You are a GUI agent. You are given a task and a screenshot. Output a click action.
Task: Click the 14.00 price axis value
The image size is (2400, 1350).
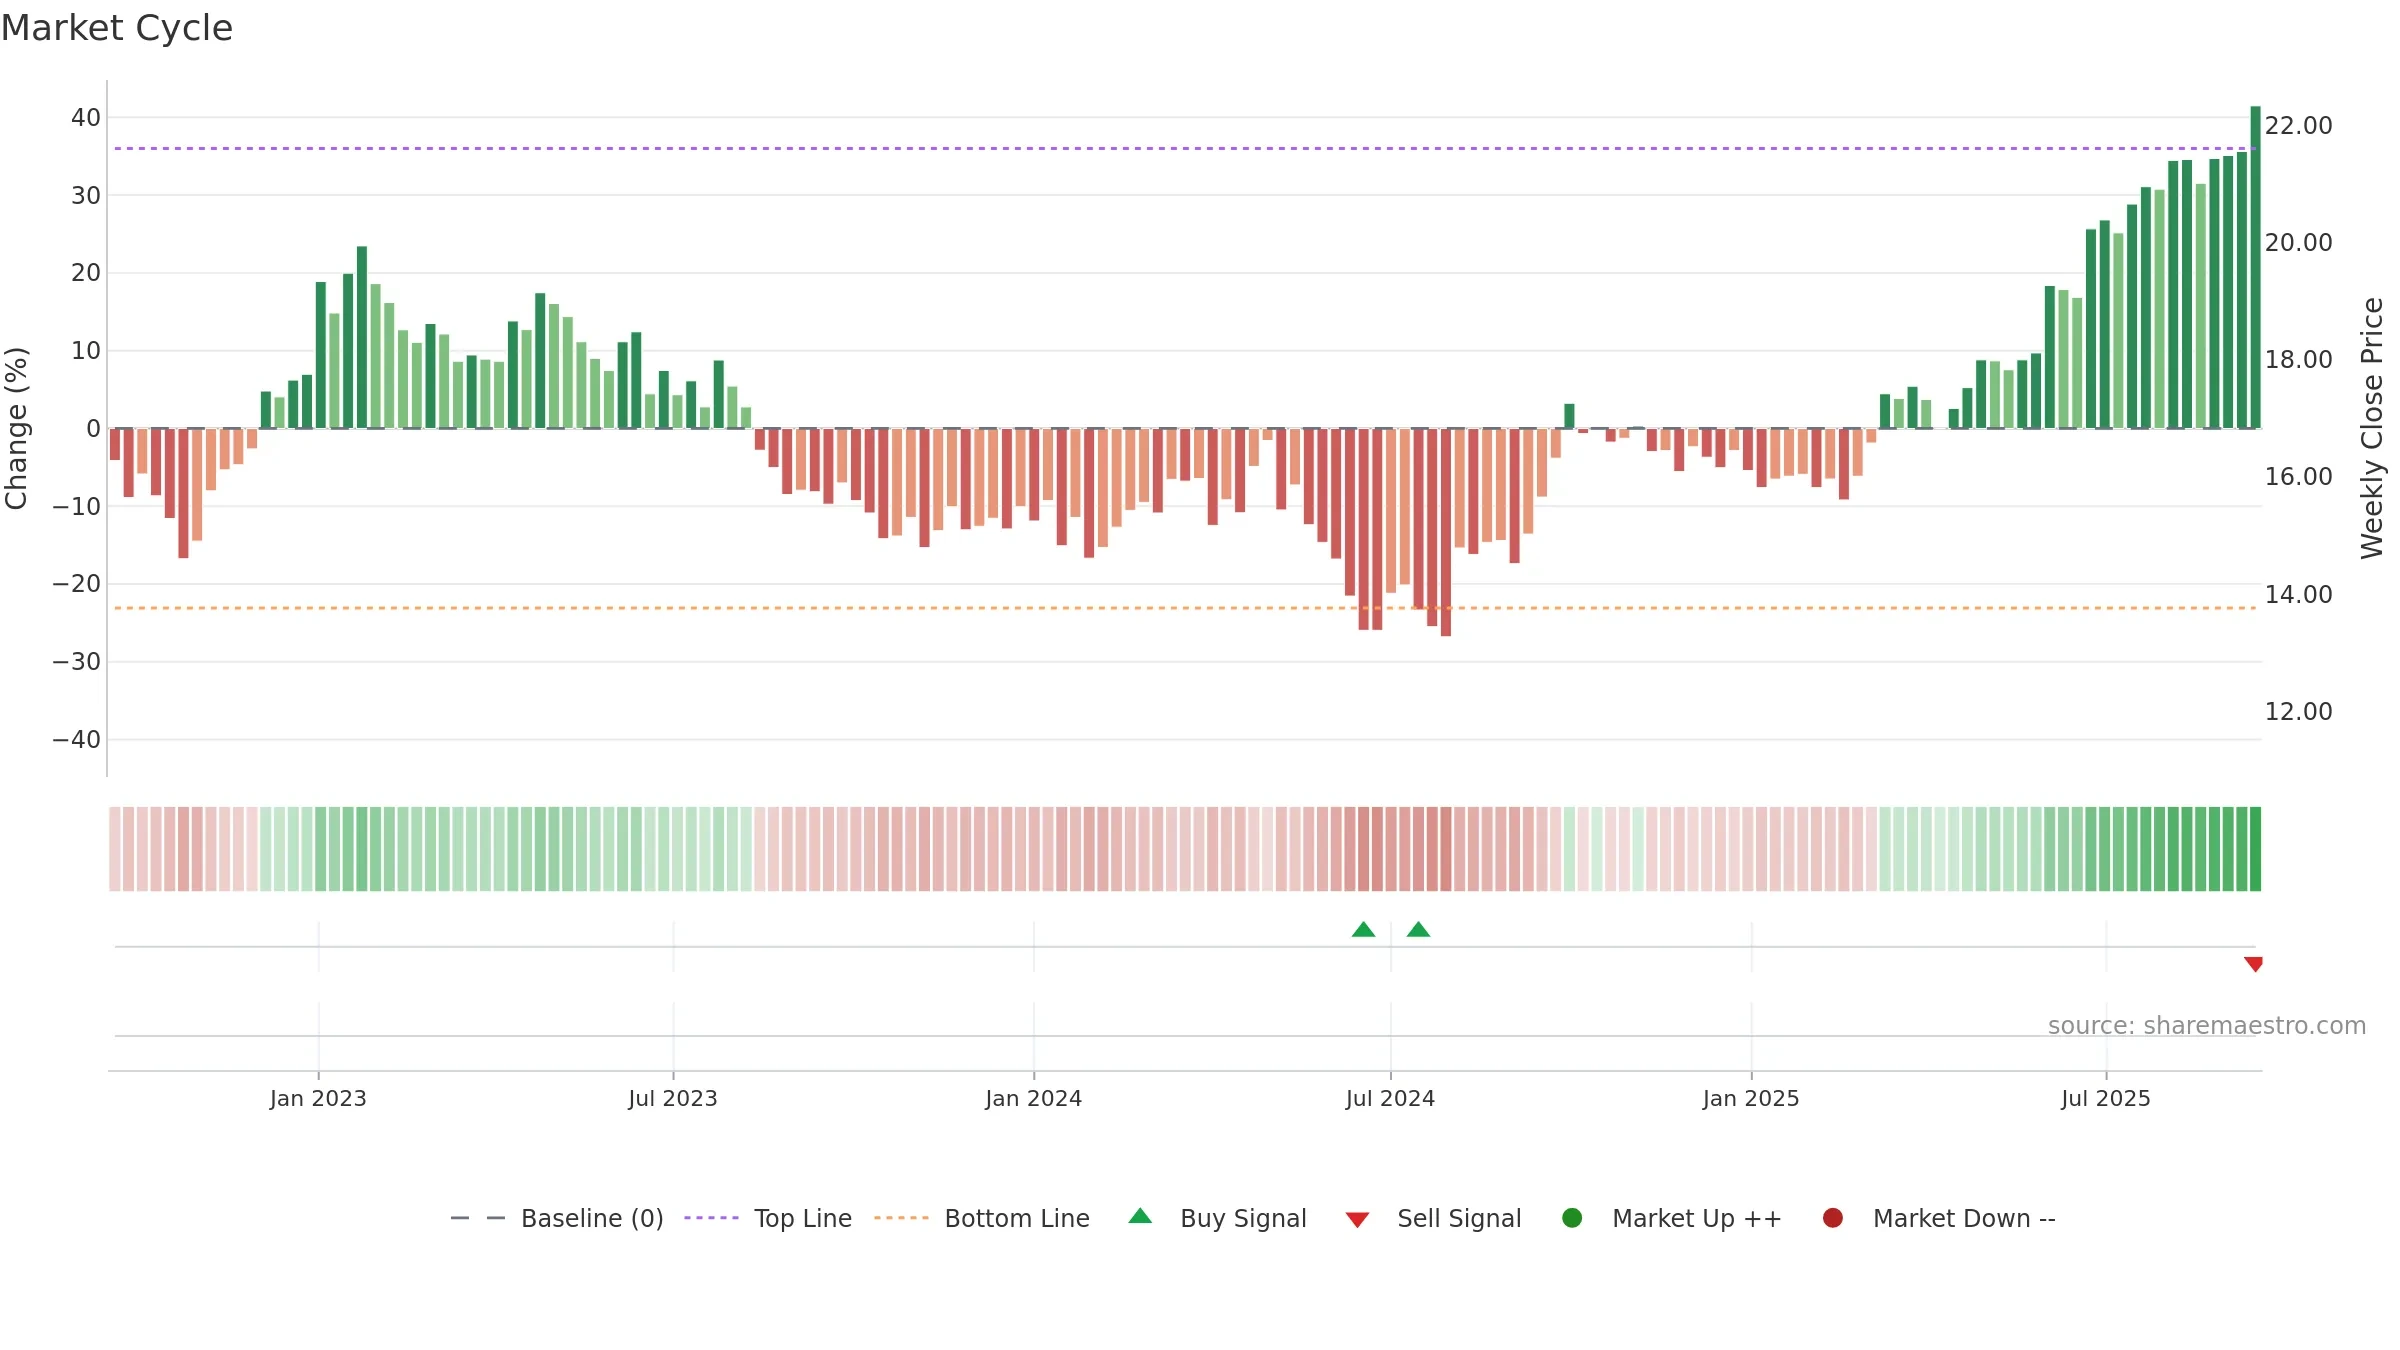(x=2298, y=595)
